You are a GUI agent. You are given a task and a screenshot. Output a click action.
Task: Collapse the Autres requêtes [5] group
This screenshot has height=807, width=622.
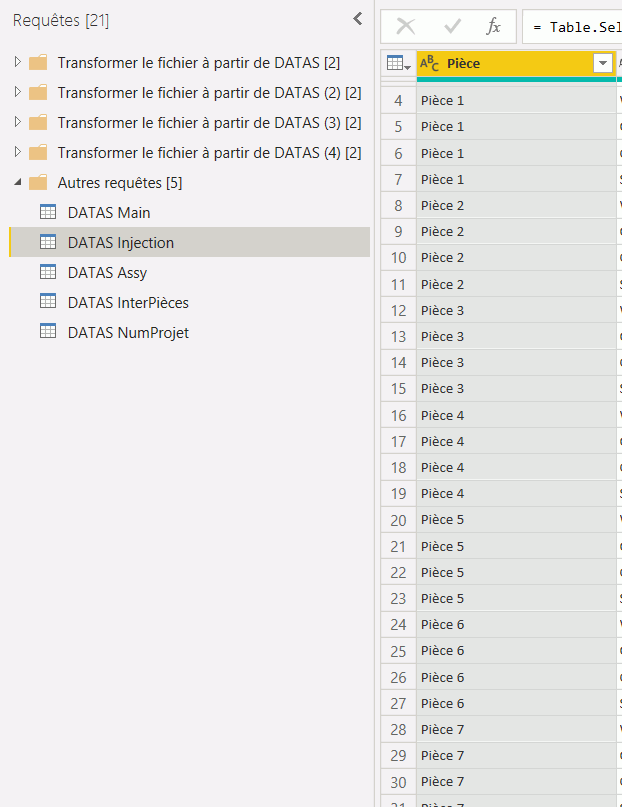[x=17, y=182]
